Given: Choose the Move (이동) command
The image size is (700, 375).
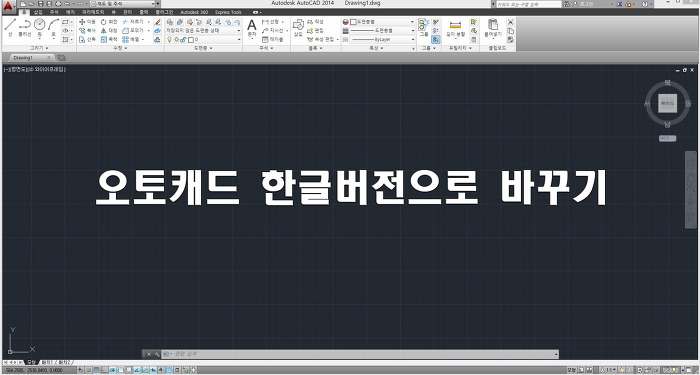Looking at the screenshot, I should click(87, 21).
